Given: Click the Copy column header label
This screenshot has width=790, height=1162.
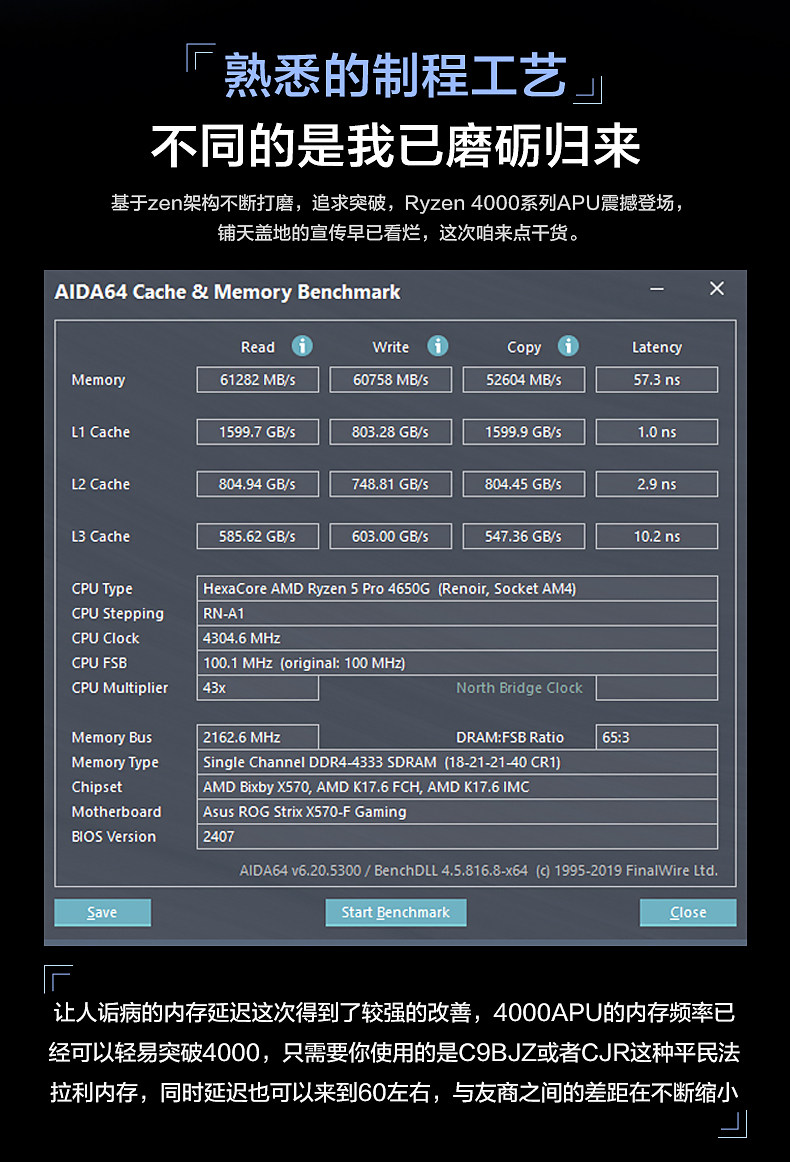Looking at the screenshot, I should coord(524,347).
